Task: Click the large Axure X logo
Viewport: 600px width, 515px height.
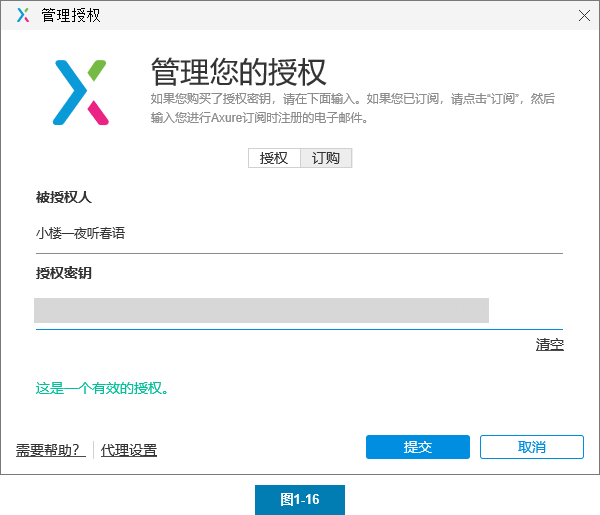Action: point(81,92)
